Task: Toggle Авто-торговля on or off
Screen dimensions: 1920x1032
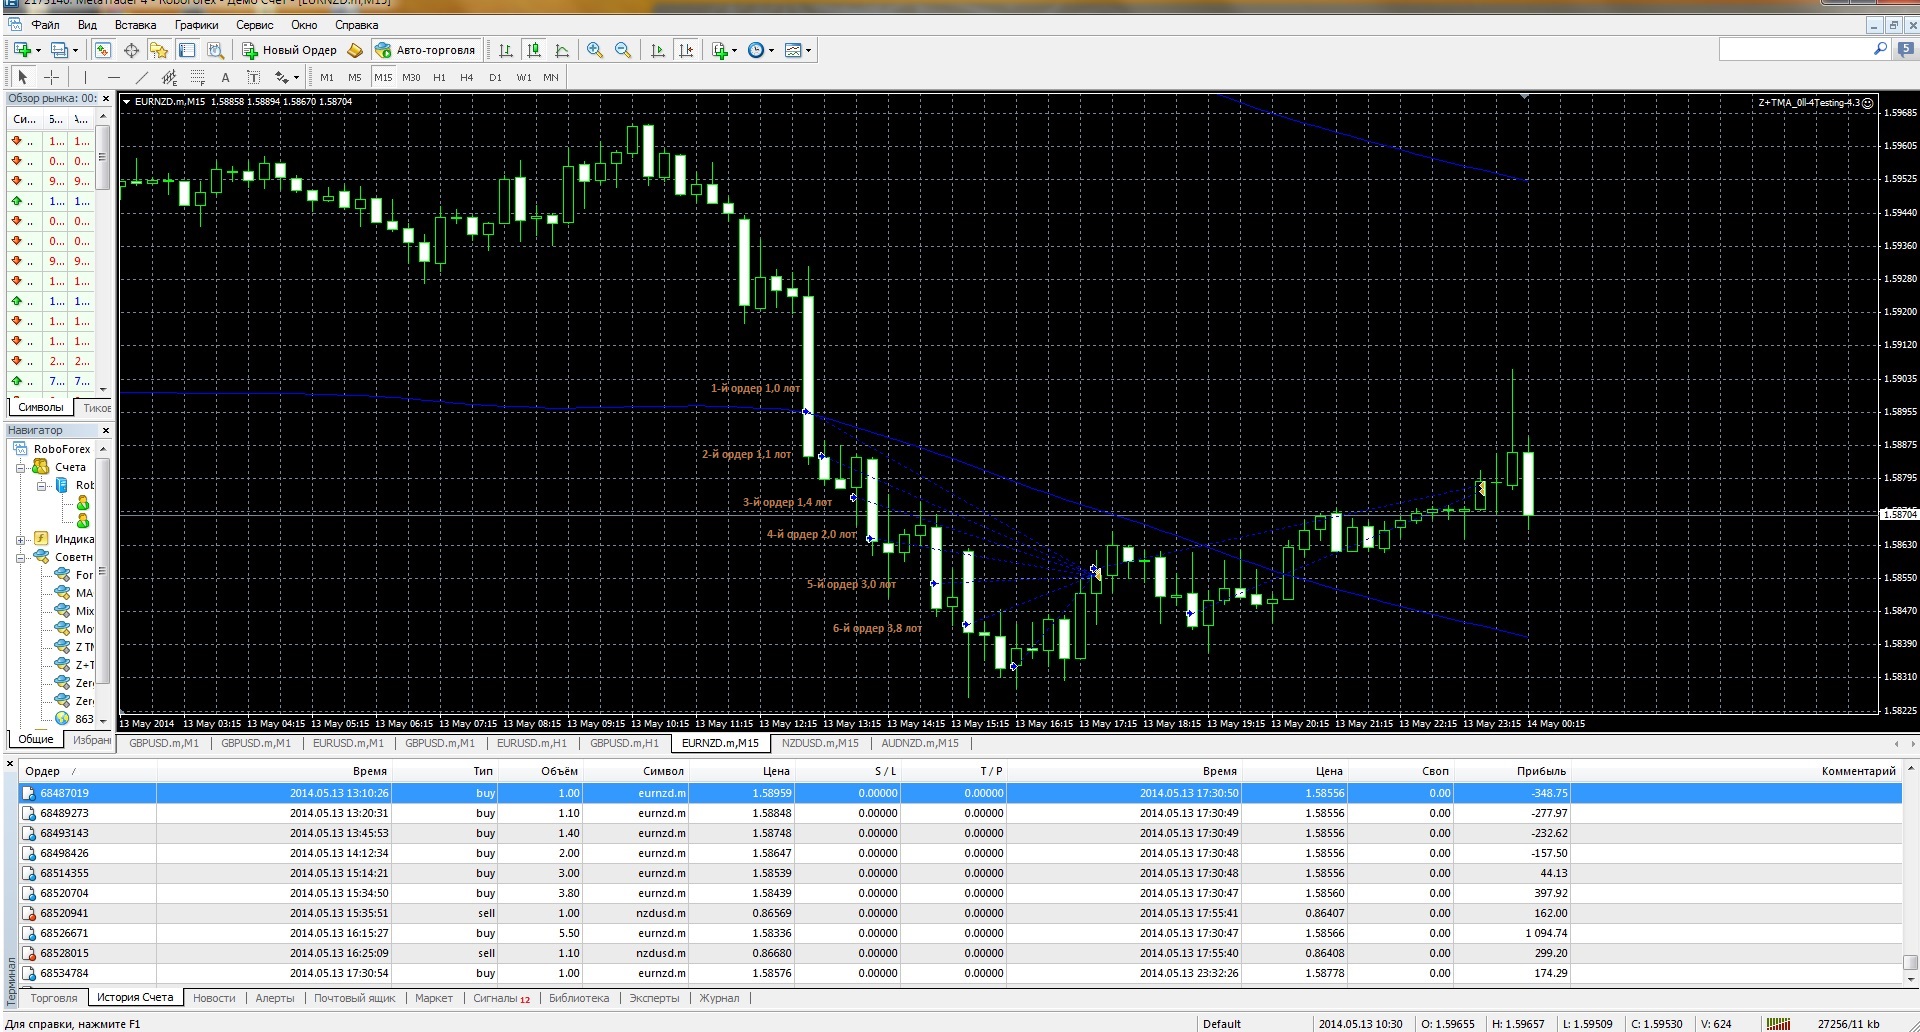Action: point(426,50)
